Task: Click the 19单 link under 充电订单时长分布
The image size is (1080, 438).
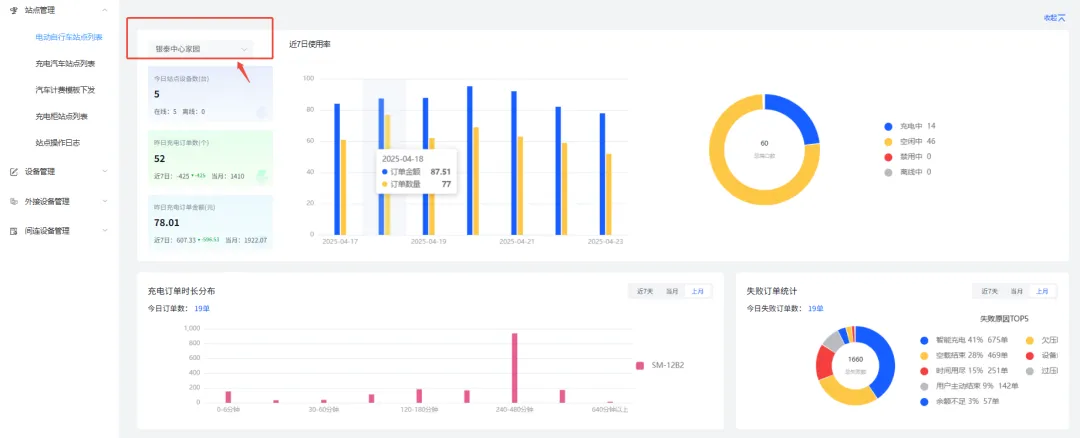Action: click(x=201, y=309)
